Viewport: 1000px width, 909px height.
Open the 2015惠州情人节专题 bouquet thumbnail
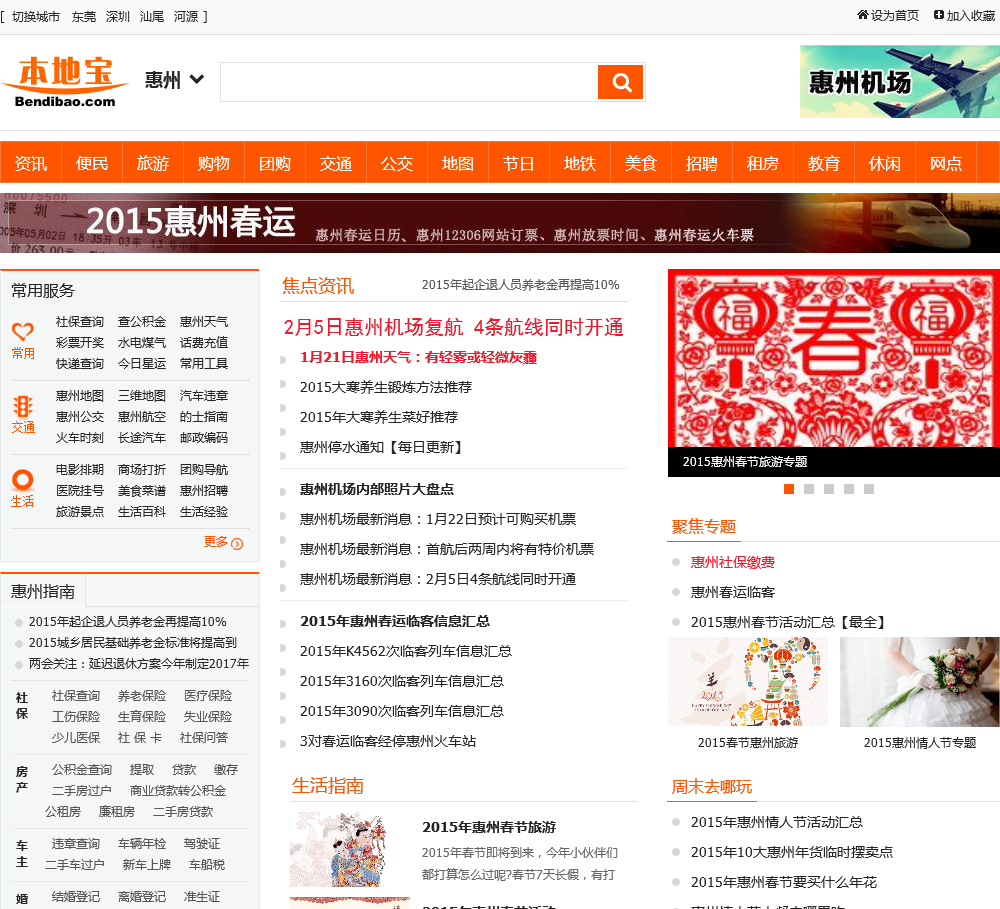point(920,681)
